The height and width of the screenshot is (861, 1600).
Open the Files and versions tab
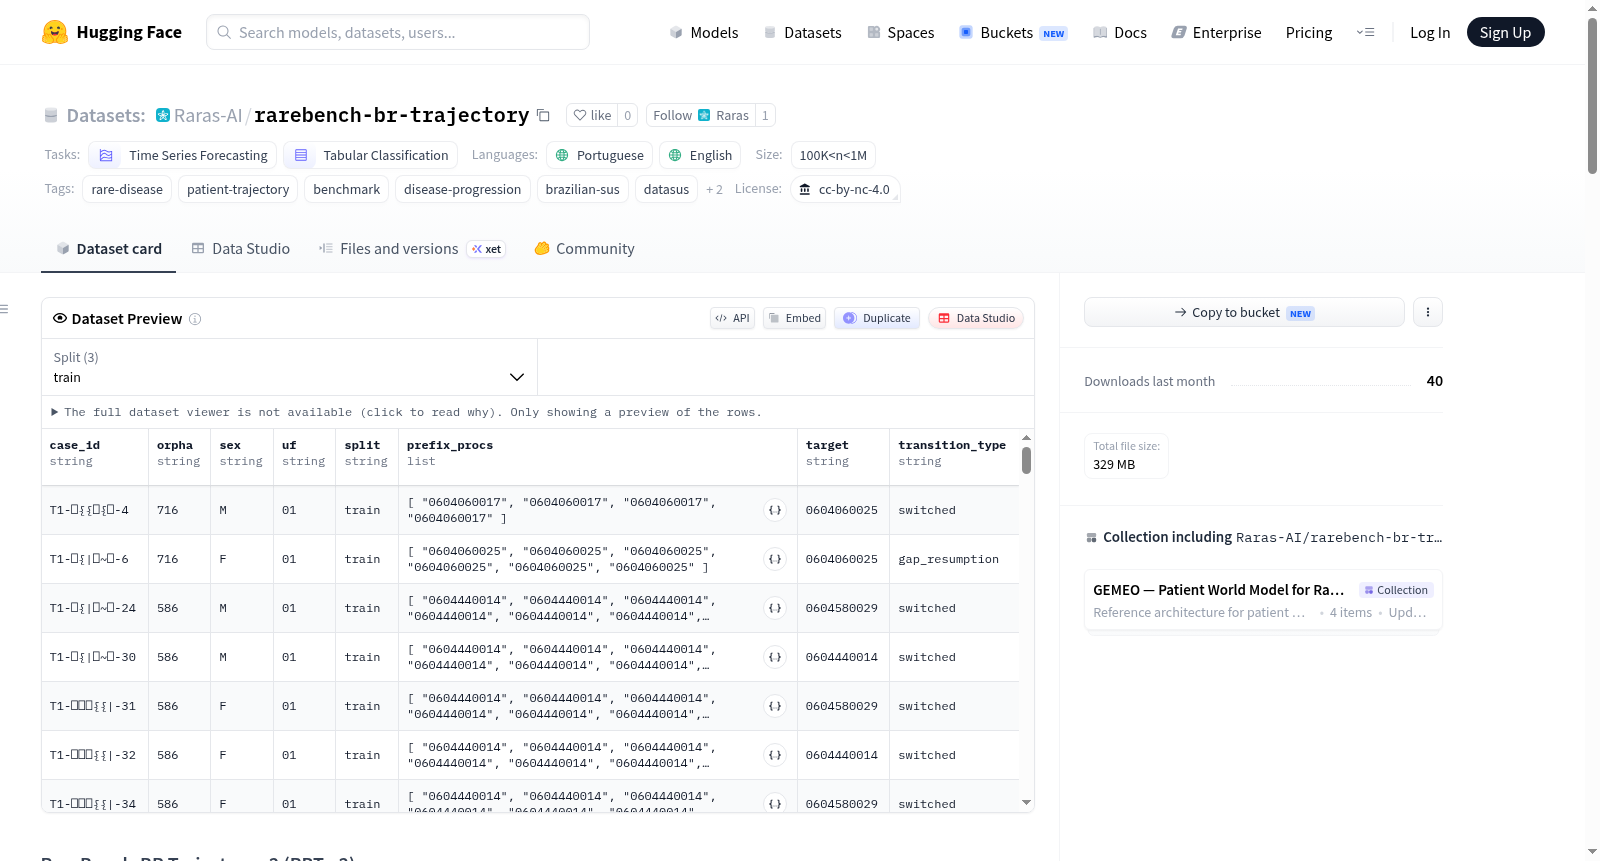coord(411,249)
